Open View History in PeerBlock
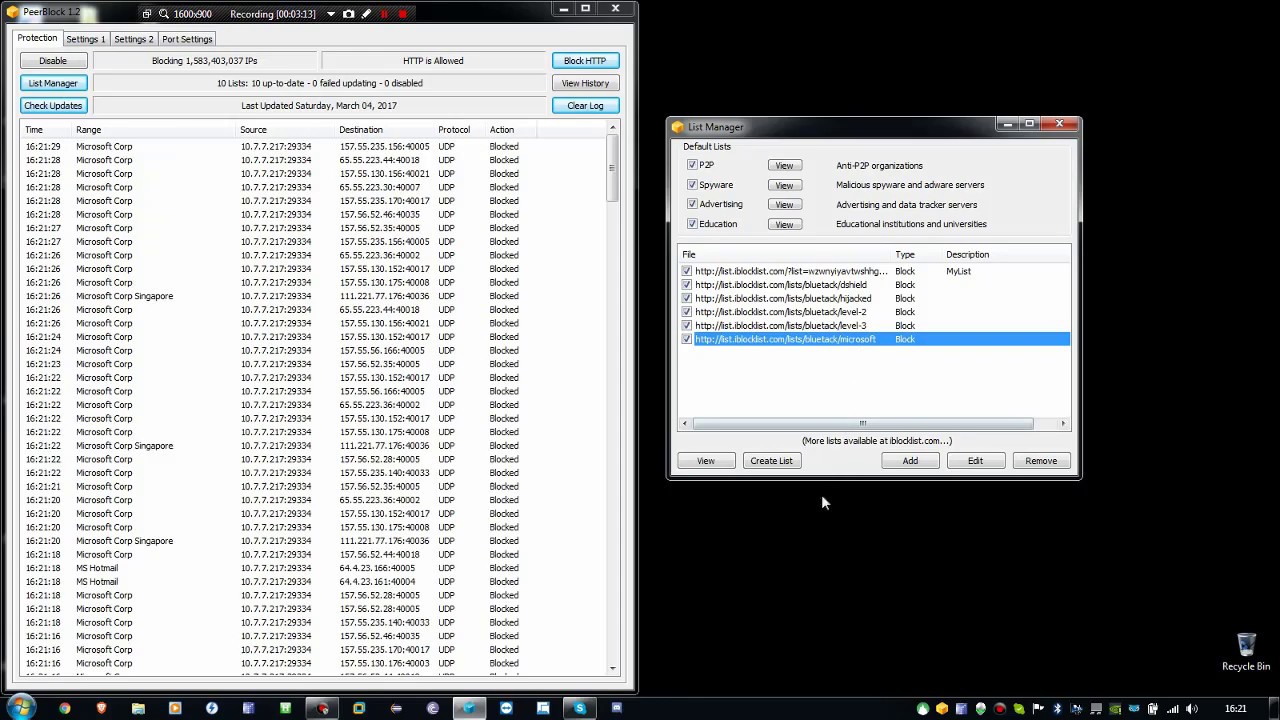 pyautogui.click(x=585, y=83)
